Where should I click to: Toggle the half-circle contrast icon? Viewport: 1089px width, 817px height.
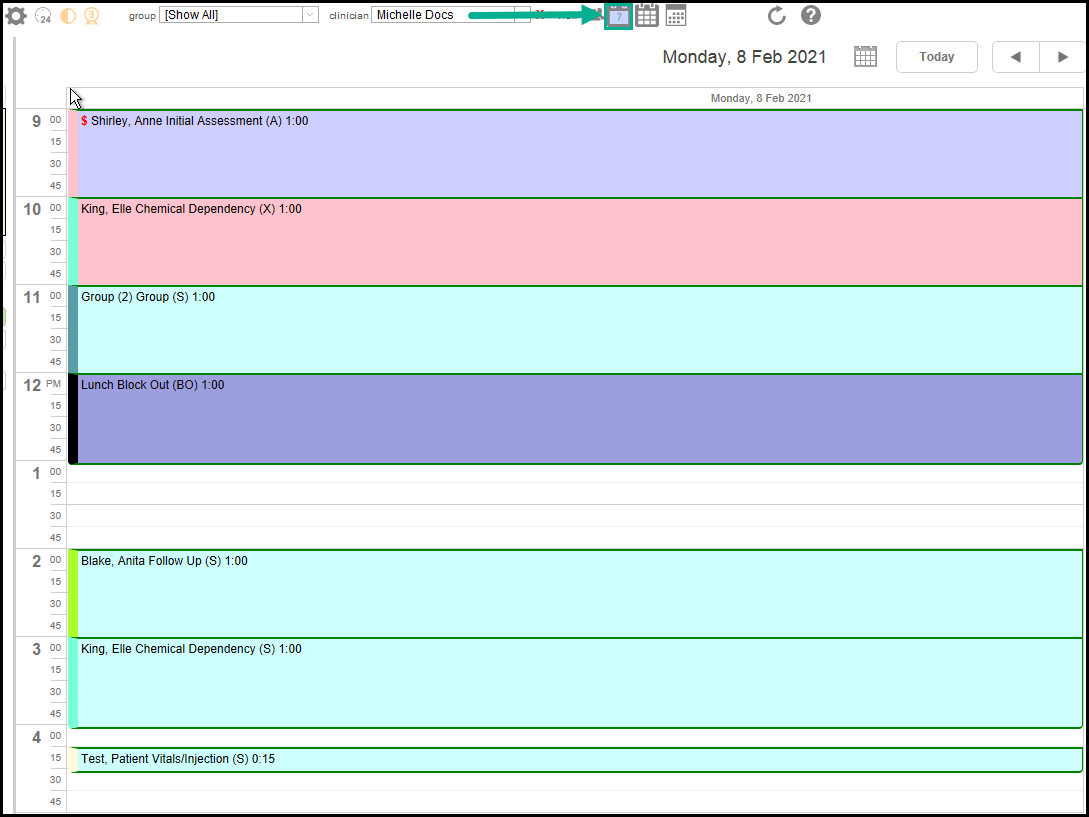click(68, 16)
